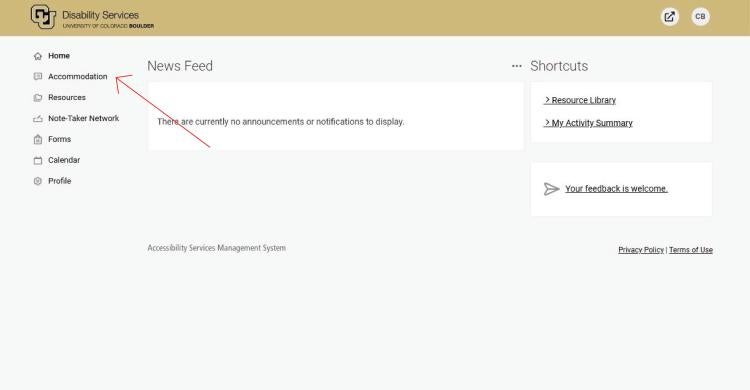Click the Home house icon
The image size is (750, 390).
[38, 56]
